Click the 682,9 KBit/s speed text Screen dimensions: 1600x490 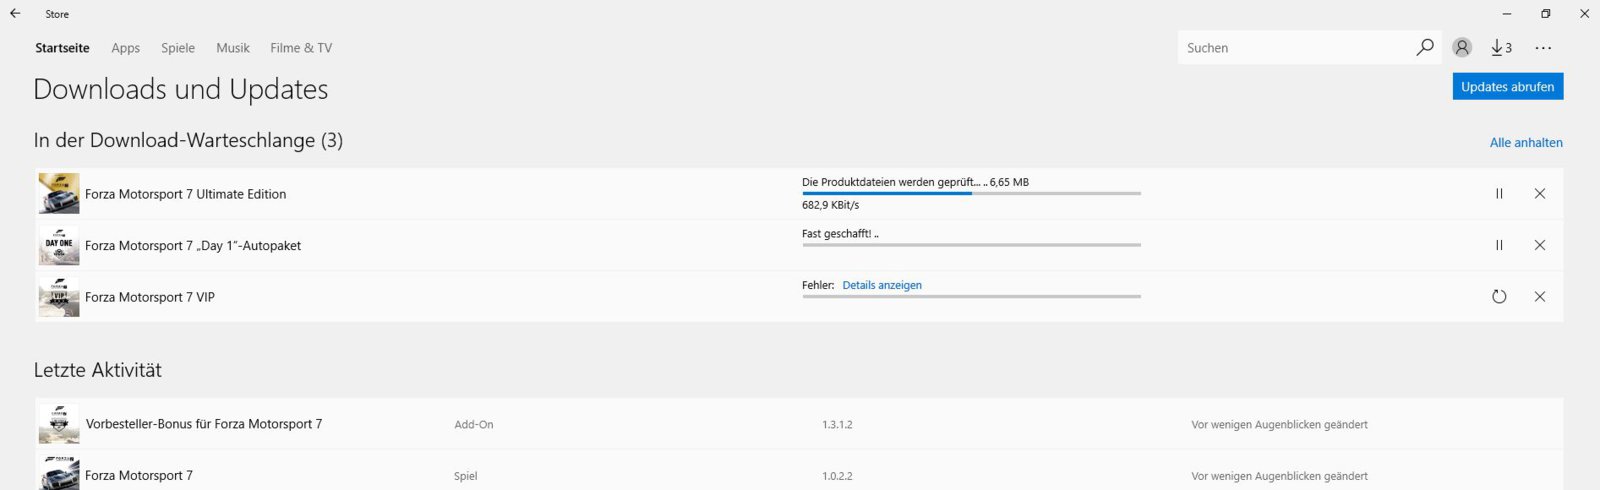(830, 205)
